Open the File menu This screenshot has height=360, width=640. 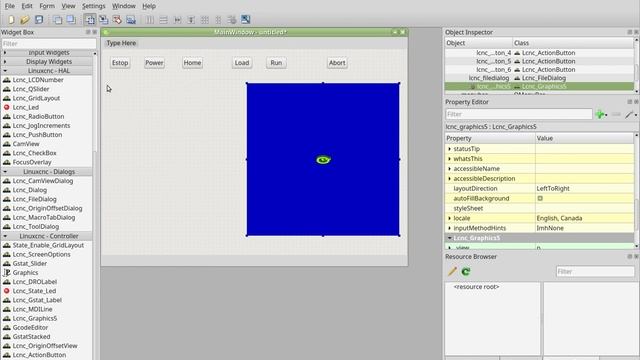tap(9, 6)
